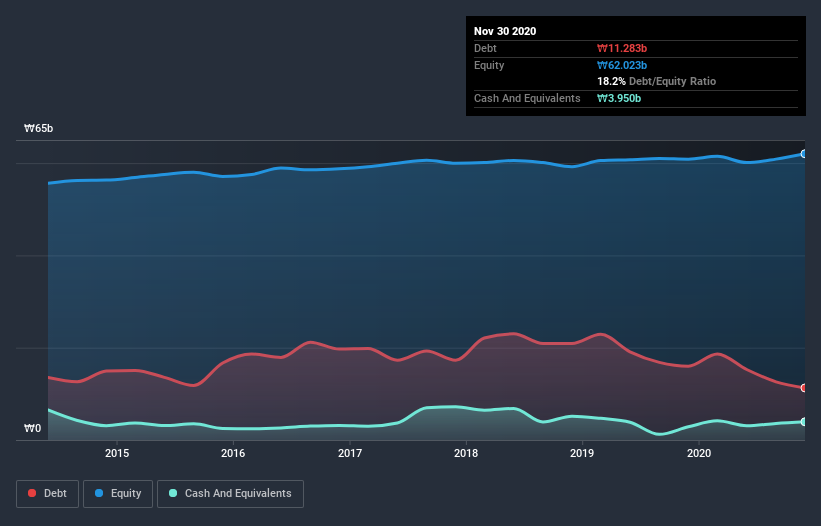Click the 2018 x-axis label
The width and height of the screenshot is (821, 526).
466,453
